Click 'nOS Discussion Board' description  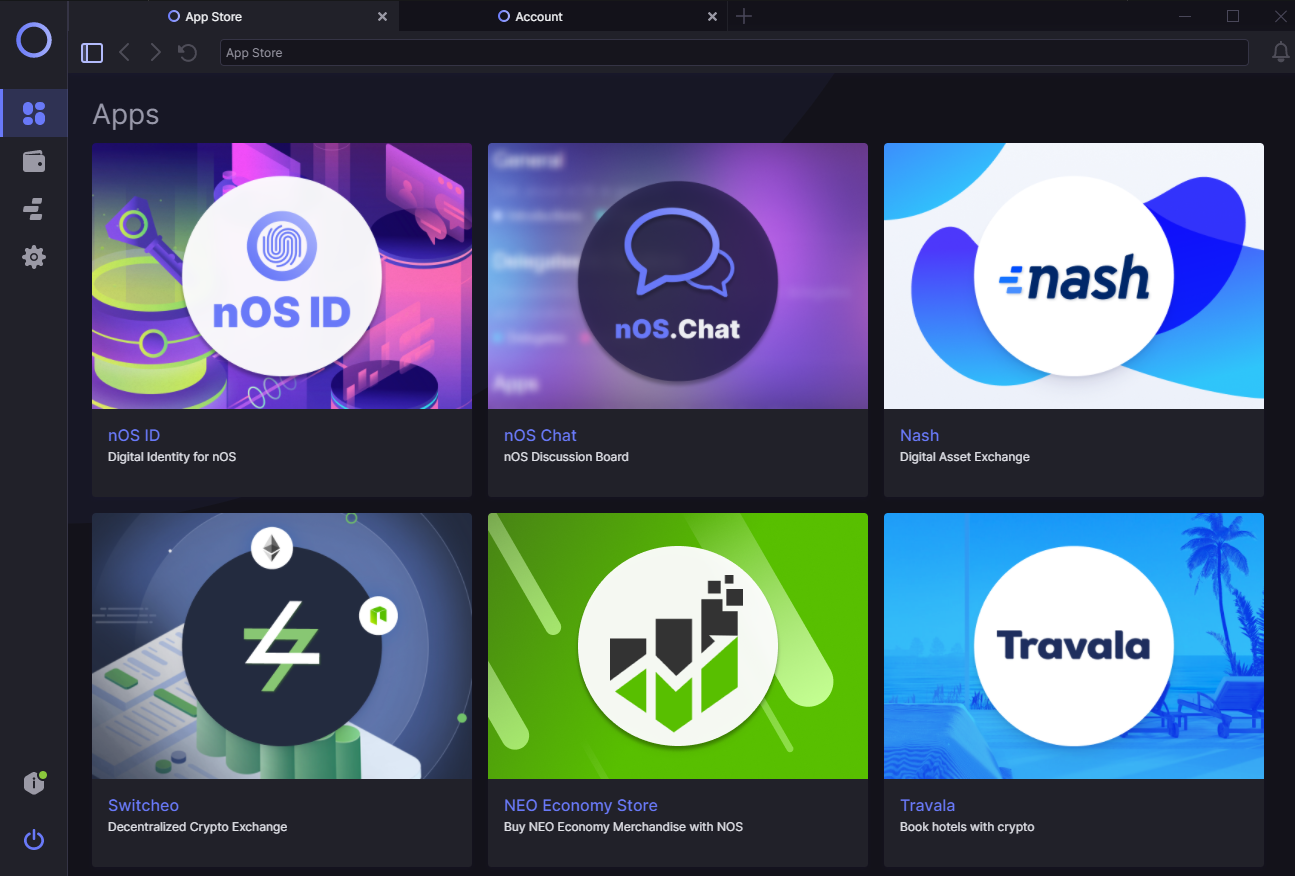point(566,457)
